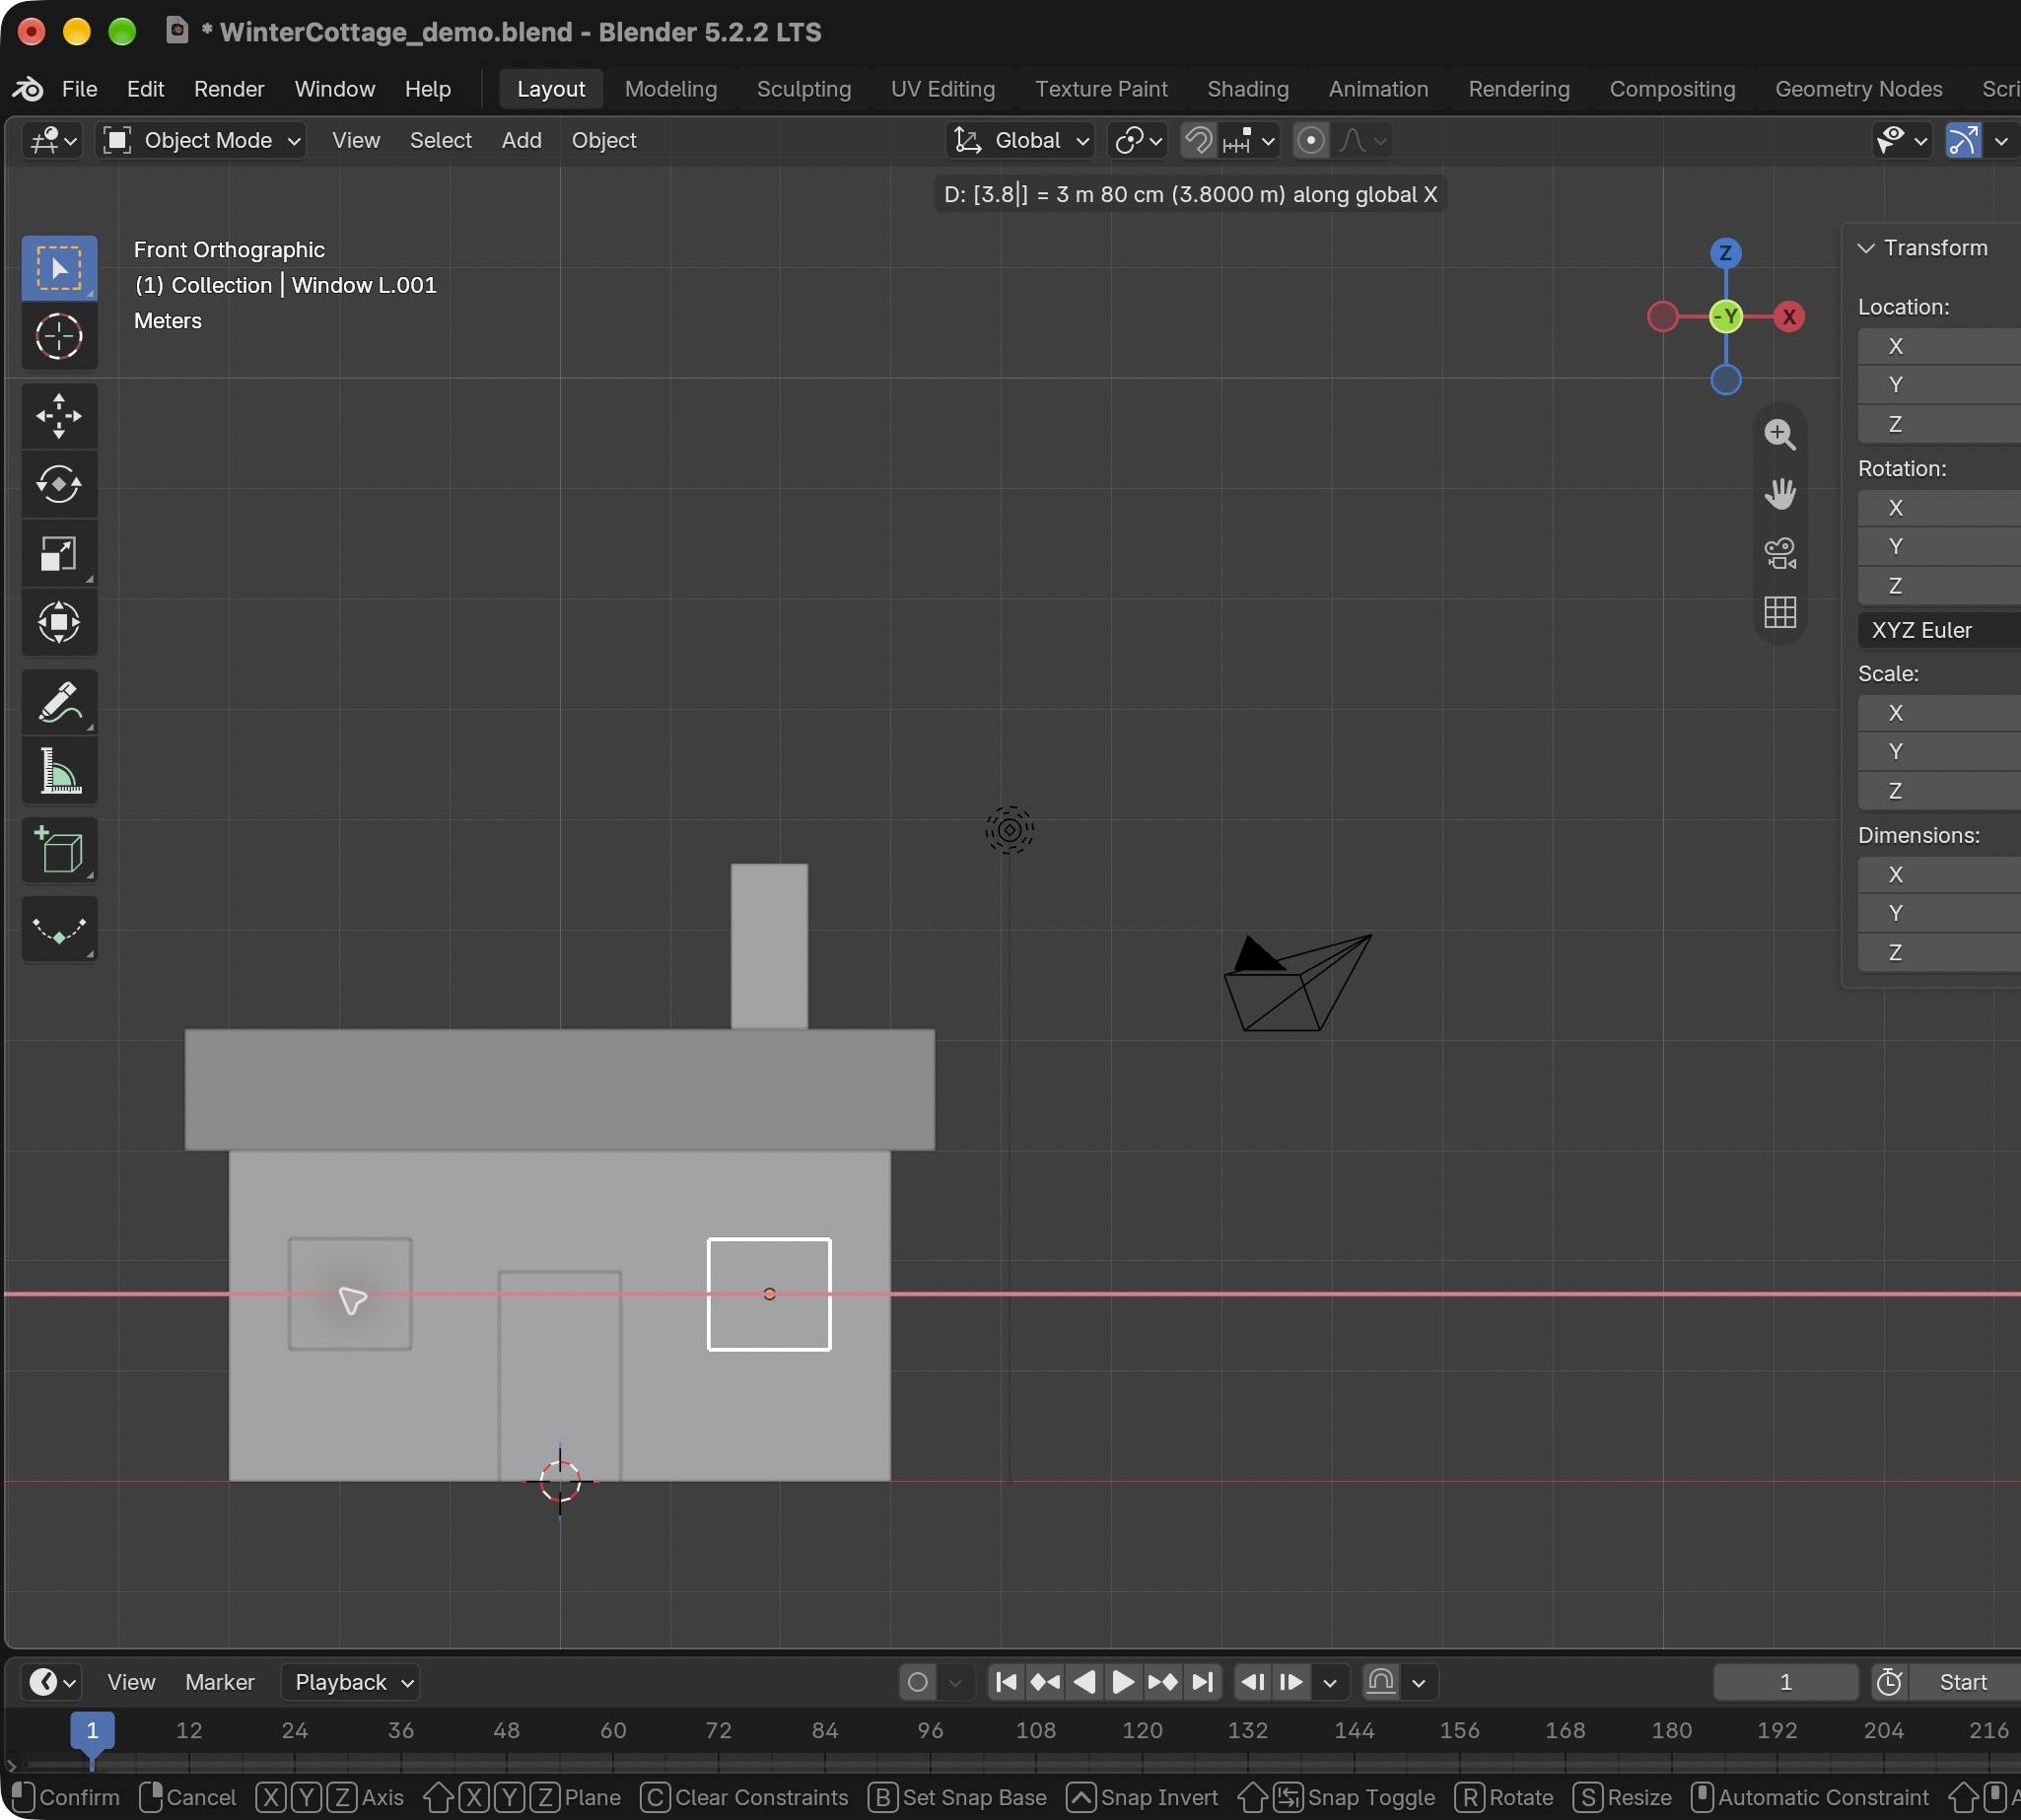Toggle the time range clock button
Viewport: 2021px width, 1820px height.
1889,1682
